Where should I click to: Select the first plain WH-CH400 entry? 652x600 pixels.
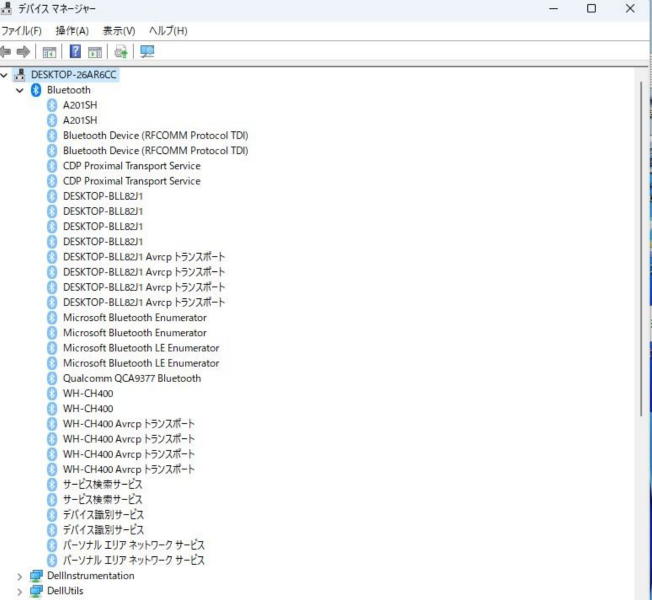[x=88, y=393]
